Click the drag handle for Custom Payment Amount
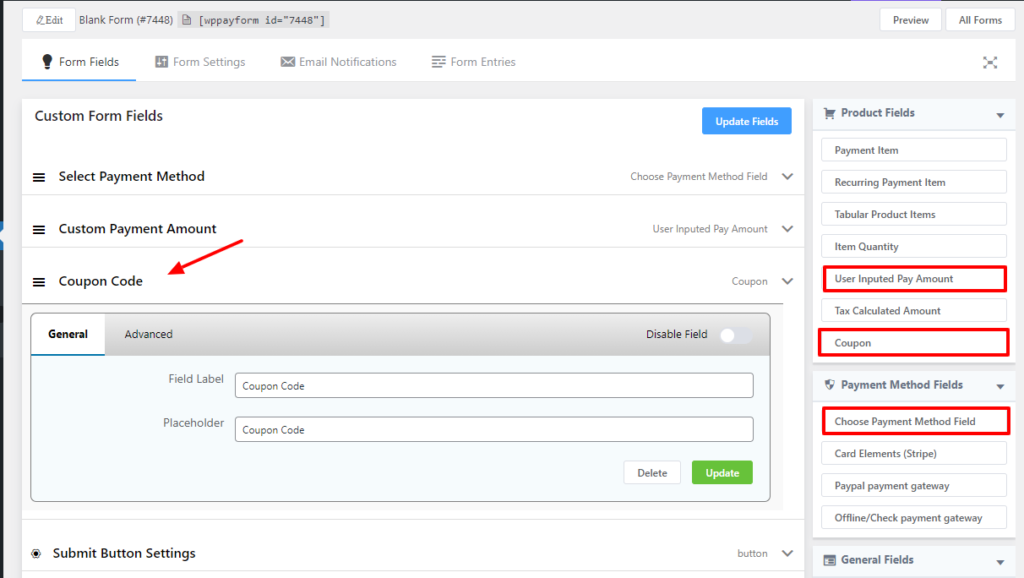Screen dimensions: 1024x578 pos(39,230)
